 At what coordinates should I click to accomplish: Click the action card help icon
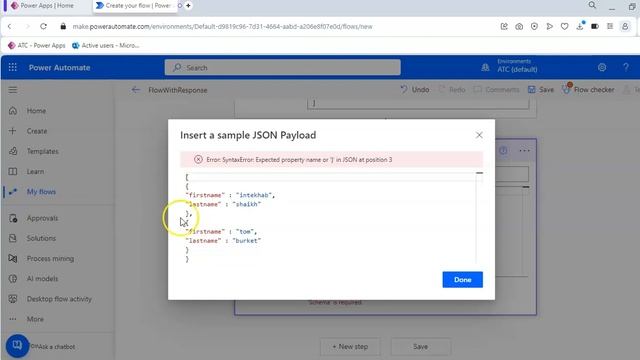pos(503,151)
